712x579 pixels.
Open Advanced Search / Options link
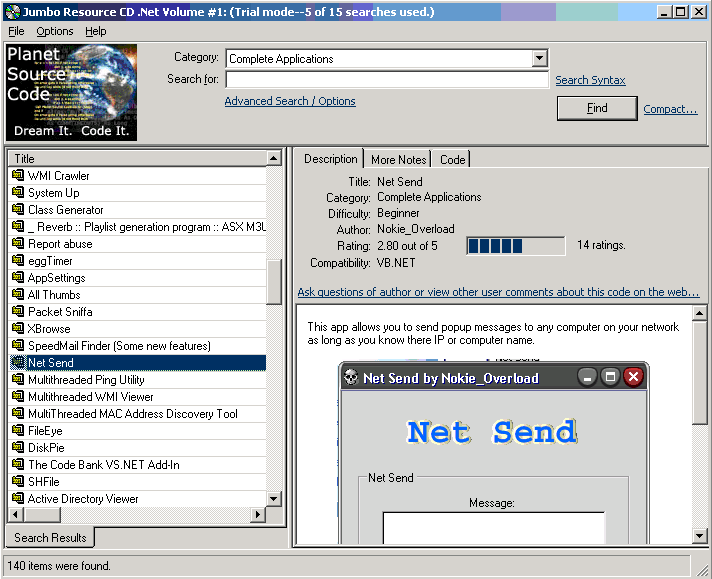290,101
